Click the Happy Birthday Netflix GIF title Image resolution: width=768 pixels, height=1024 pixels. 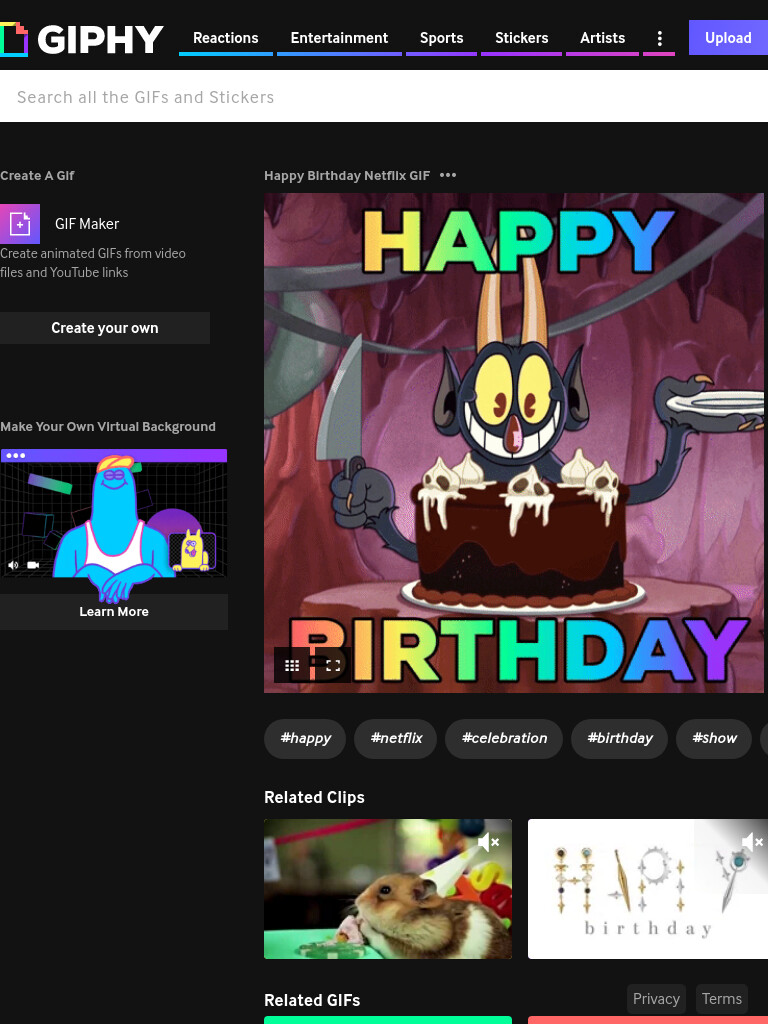(347, 176)
